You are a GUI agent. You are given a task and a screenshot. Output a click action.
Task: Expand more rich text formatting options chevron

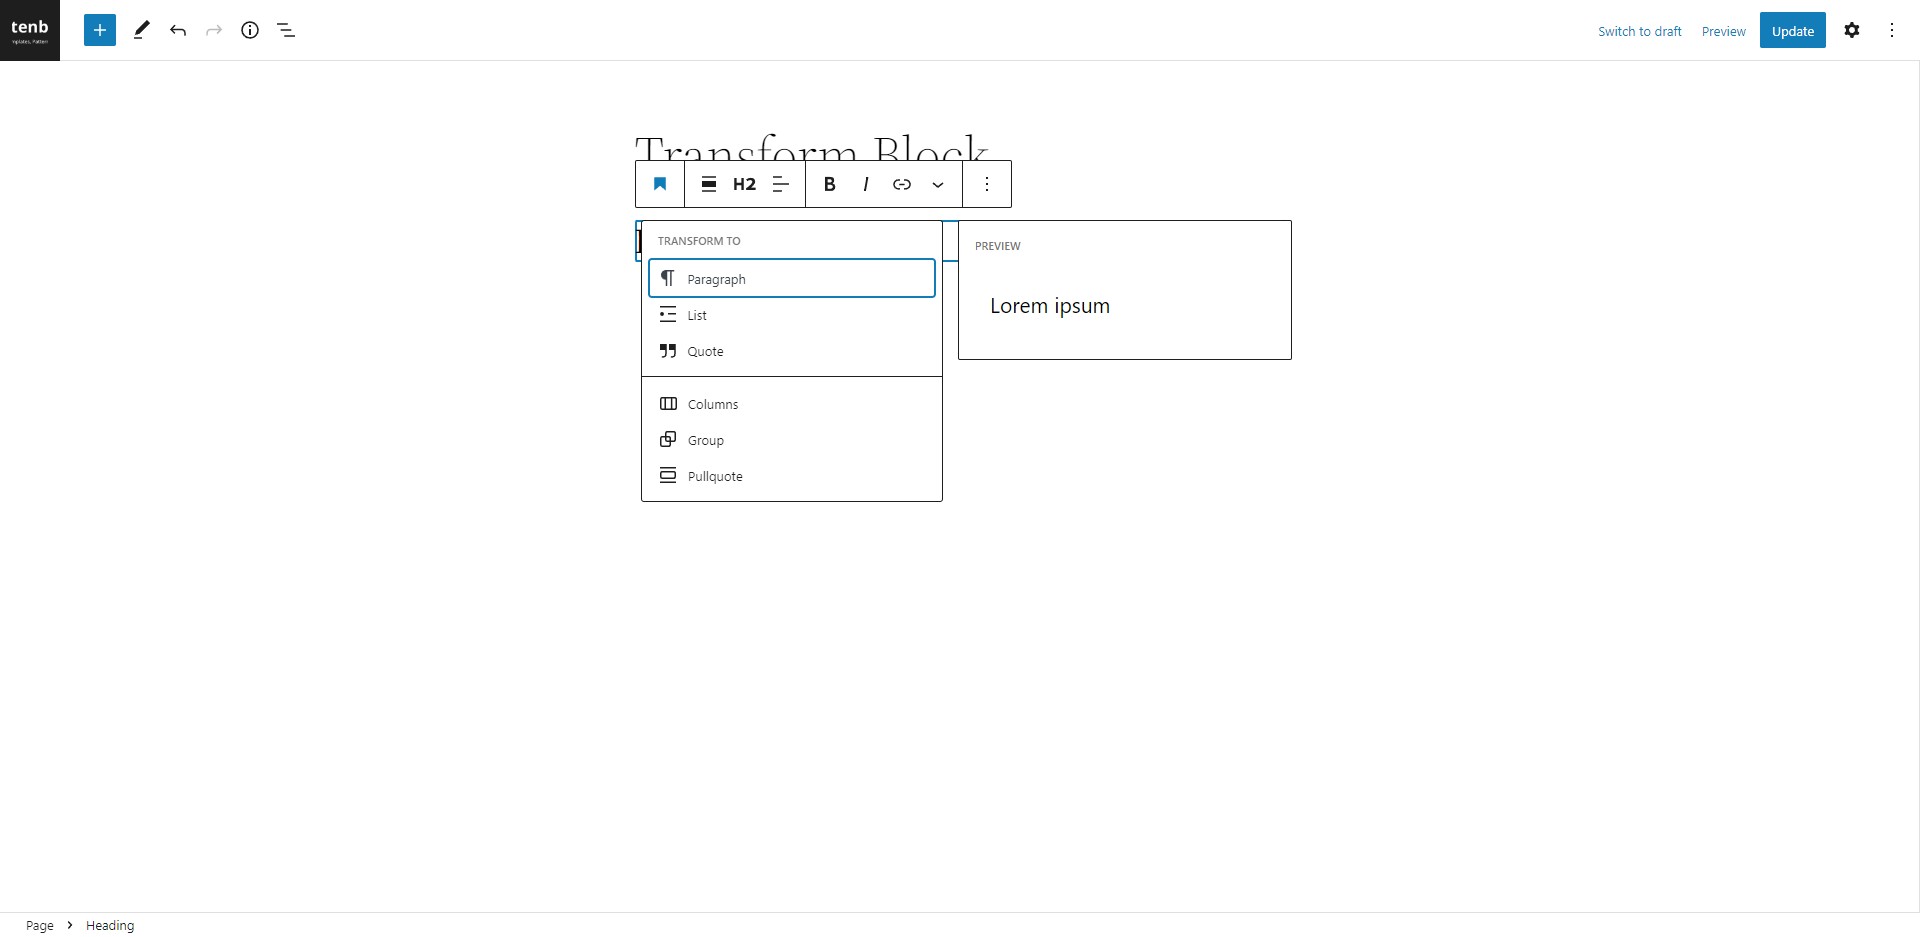pyautogui.click(x=938, y=184)
